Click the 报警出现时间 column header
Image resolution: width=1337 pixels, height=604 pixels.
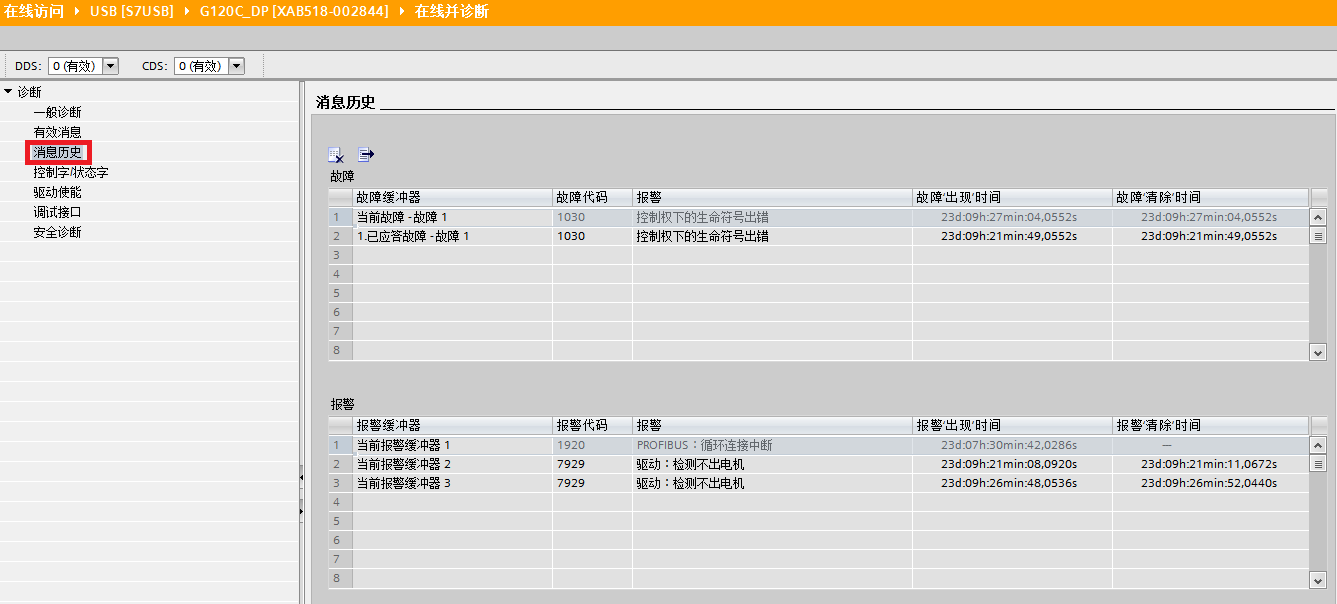point(1012,425)
